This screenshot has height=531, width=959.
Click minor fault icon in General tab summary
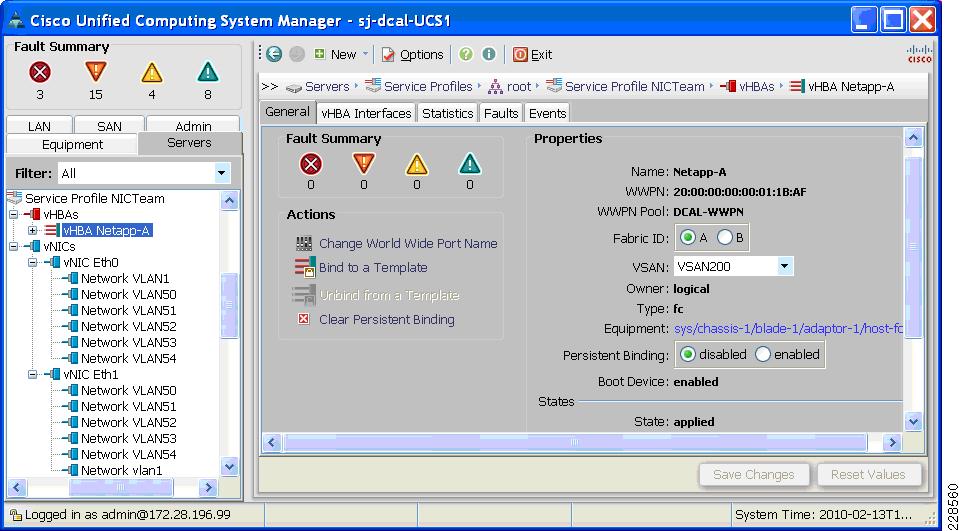[x=417, y=164]
